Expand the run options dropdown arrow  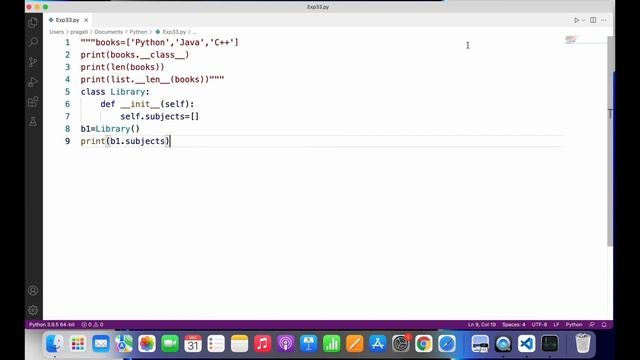click(583, 20)
